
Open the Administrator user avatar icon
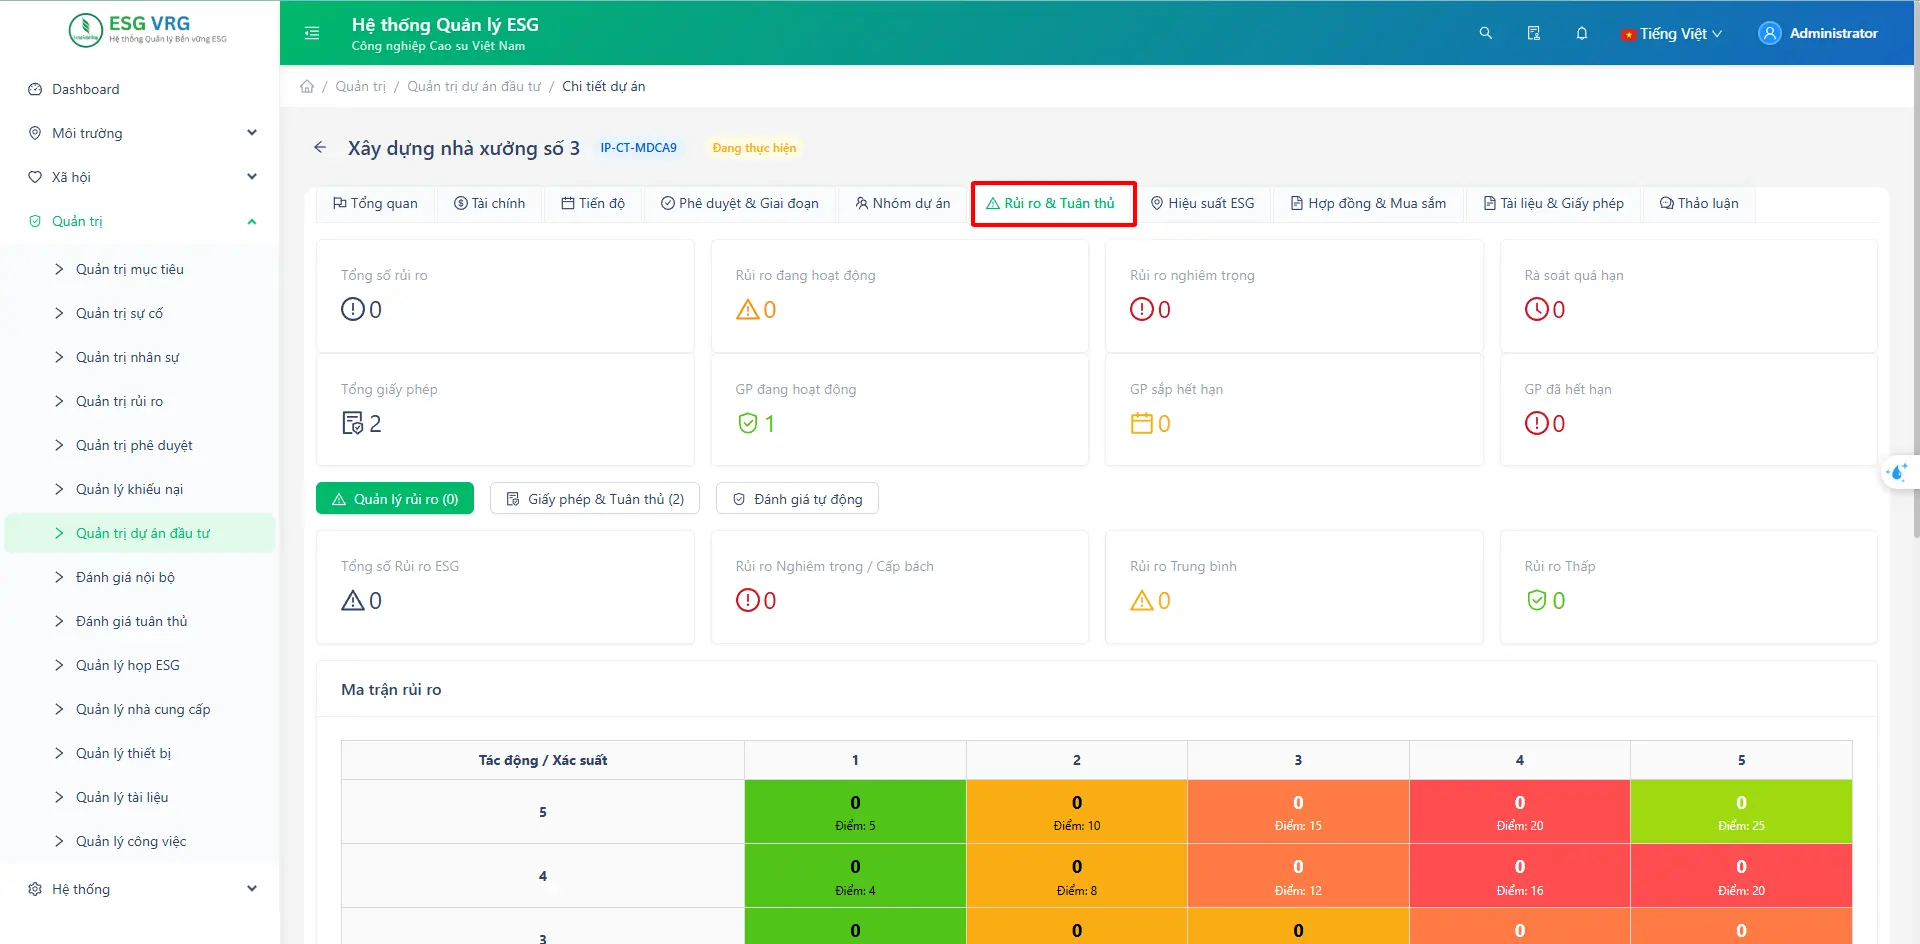click(x=1769, y=33)
